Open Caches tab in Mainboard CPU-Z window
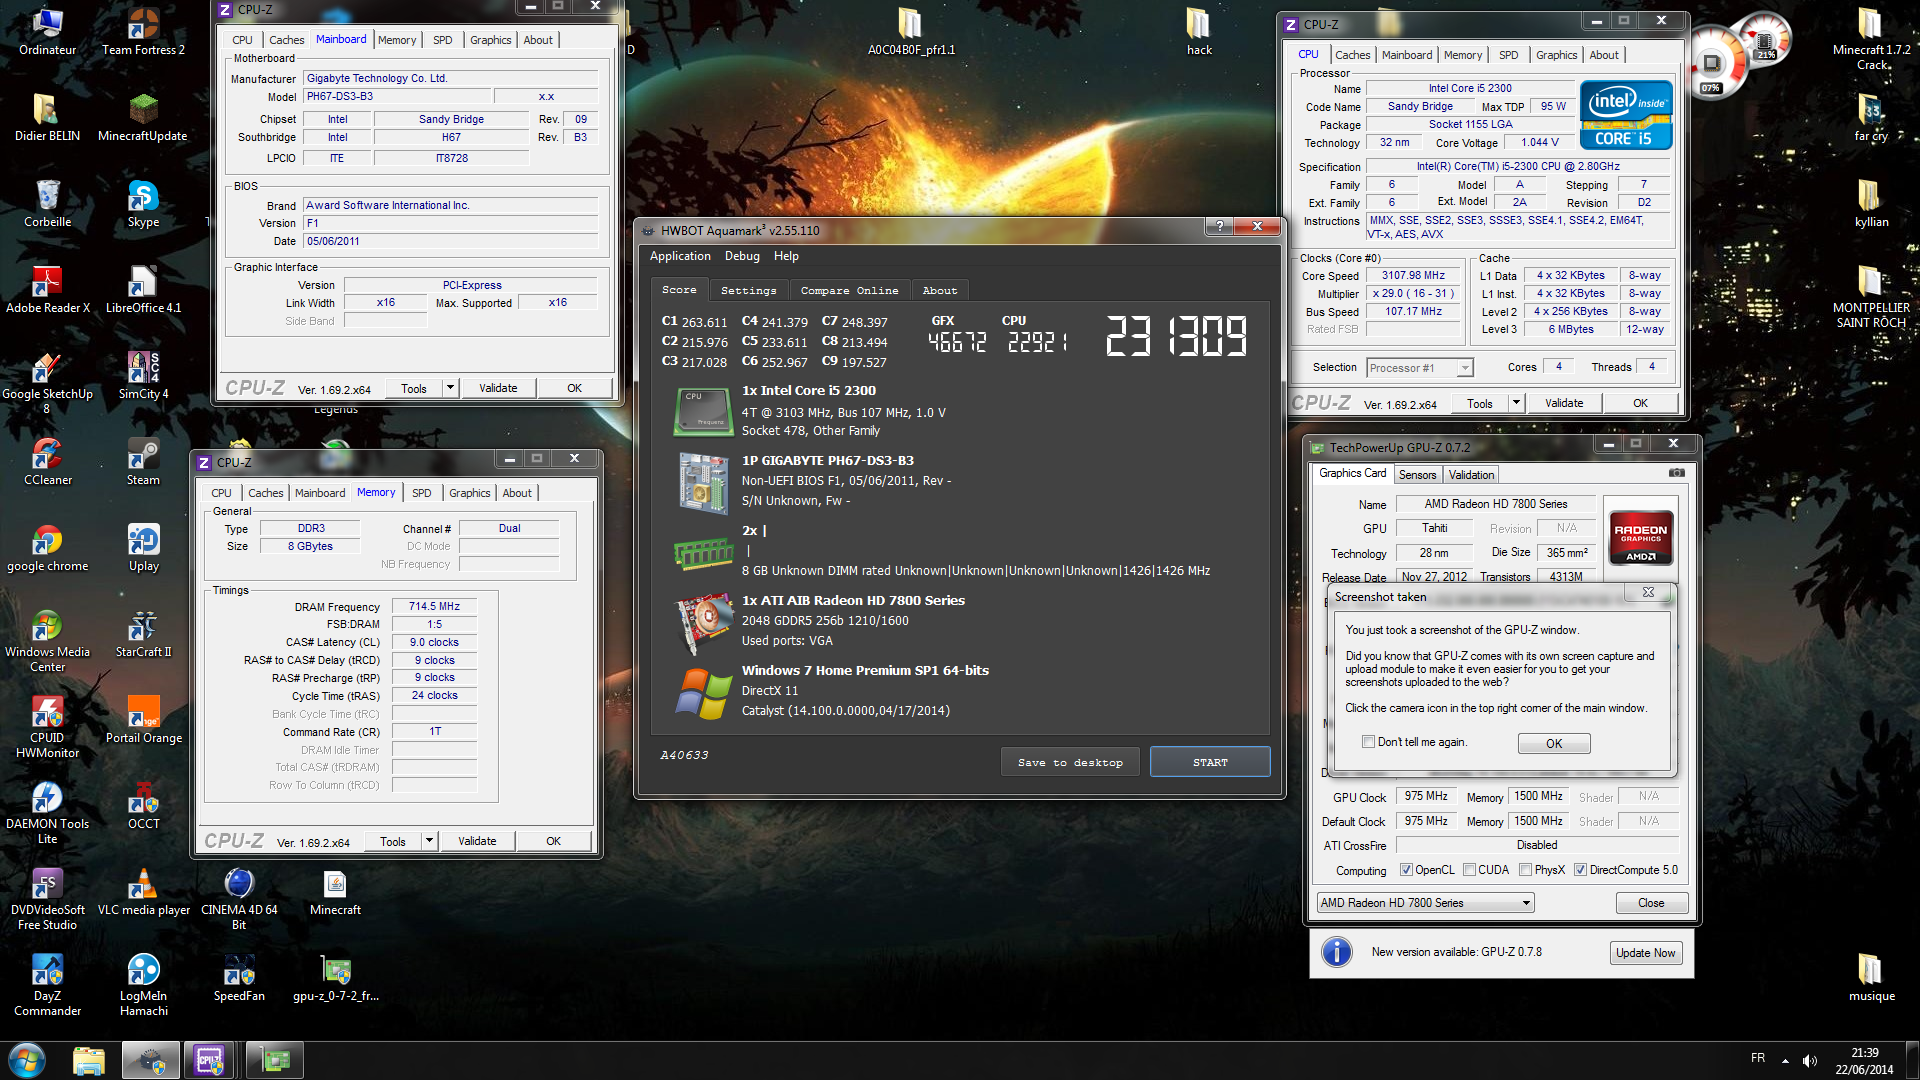The image size is (1920, 1080). [x=286, y=40]
